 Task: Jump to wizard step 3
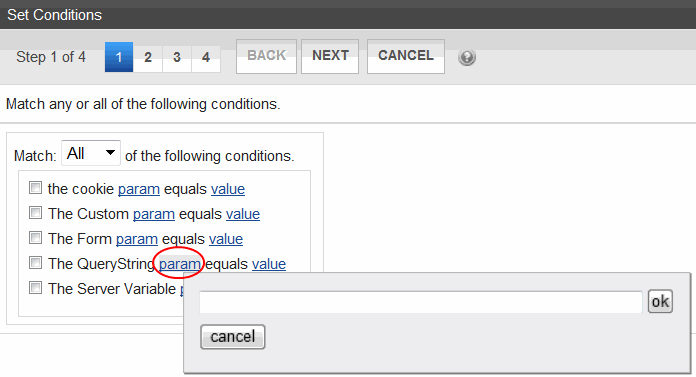click(177, 57)
